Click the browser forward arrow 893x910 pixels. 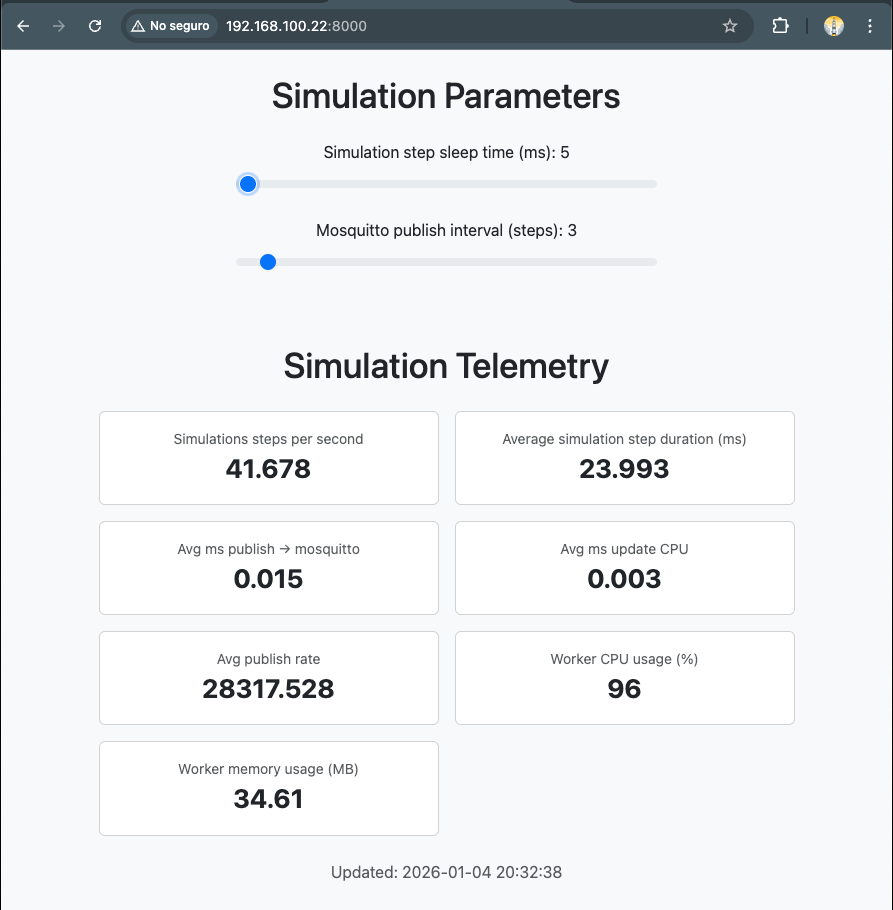coord(59,27)
